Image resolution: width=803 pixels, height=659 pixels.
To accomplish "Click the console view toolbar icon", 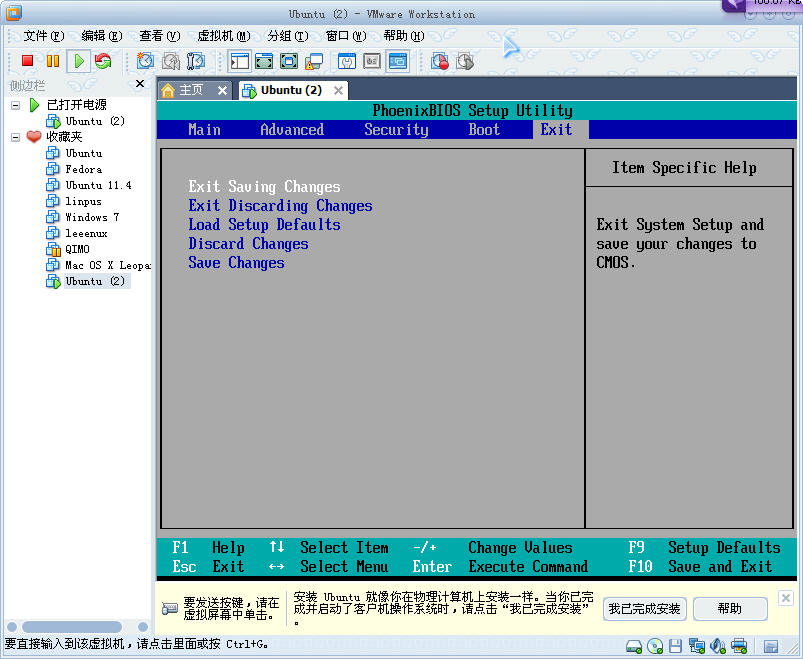I will (x=397, y=61).
